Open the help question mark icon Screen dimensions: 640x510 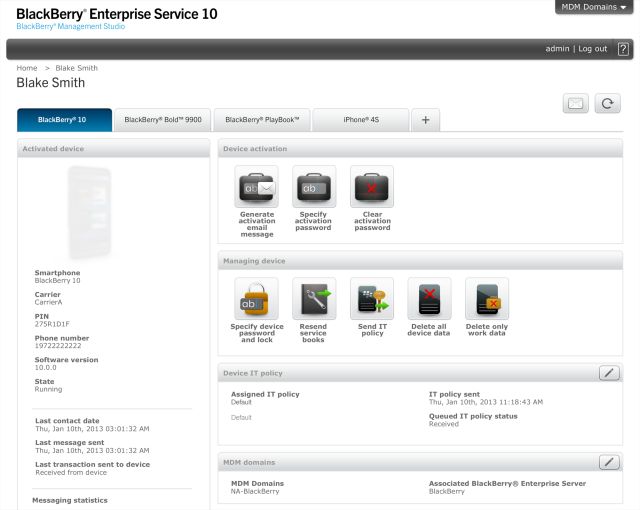(623, 49)
